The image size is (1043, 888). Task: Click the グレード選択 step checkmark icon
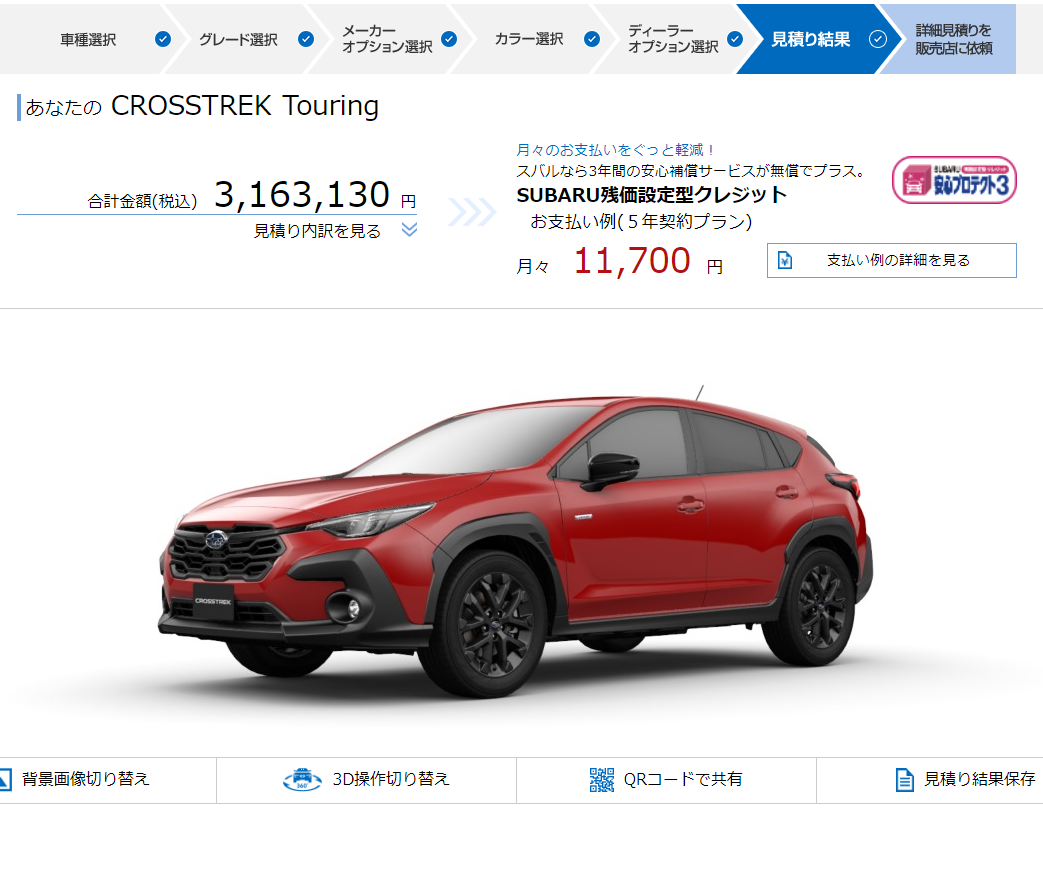[x=306, y=39]
